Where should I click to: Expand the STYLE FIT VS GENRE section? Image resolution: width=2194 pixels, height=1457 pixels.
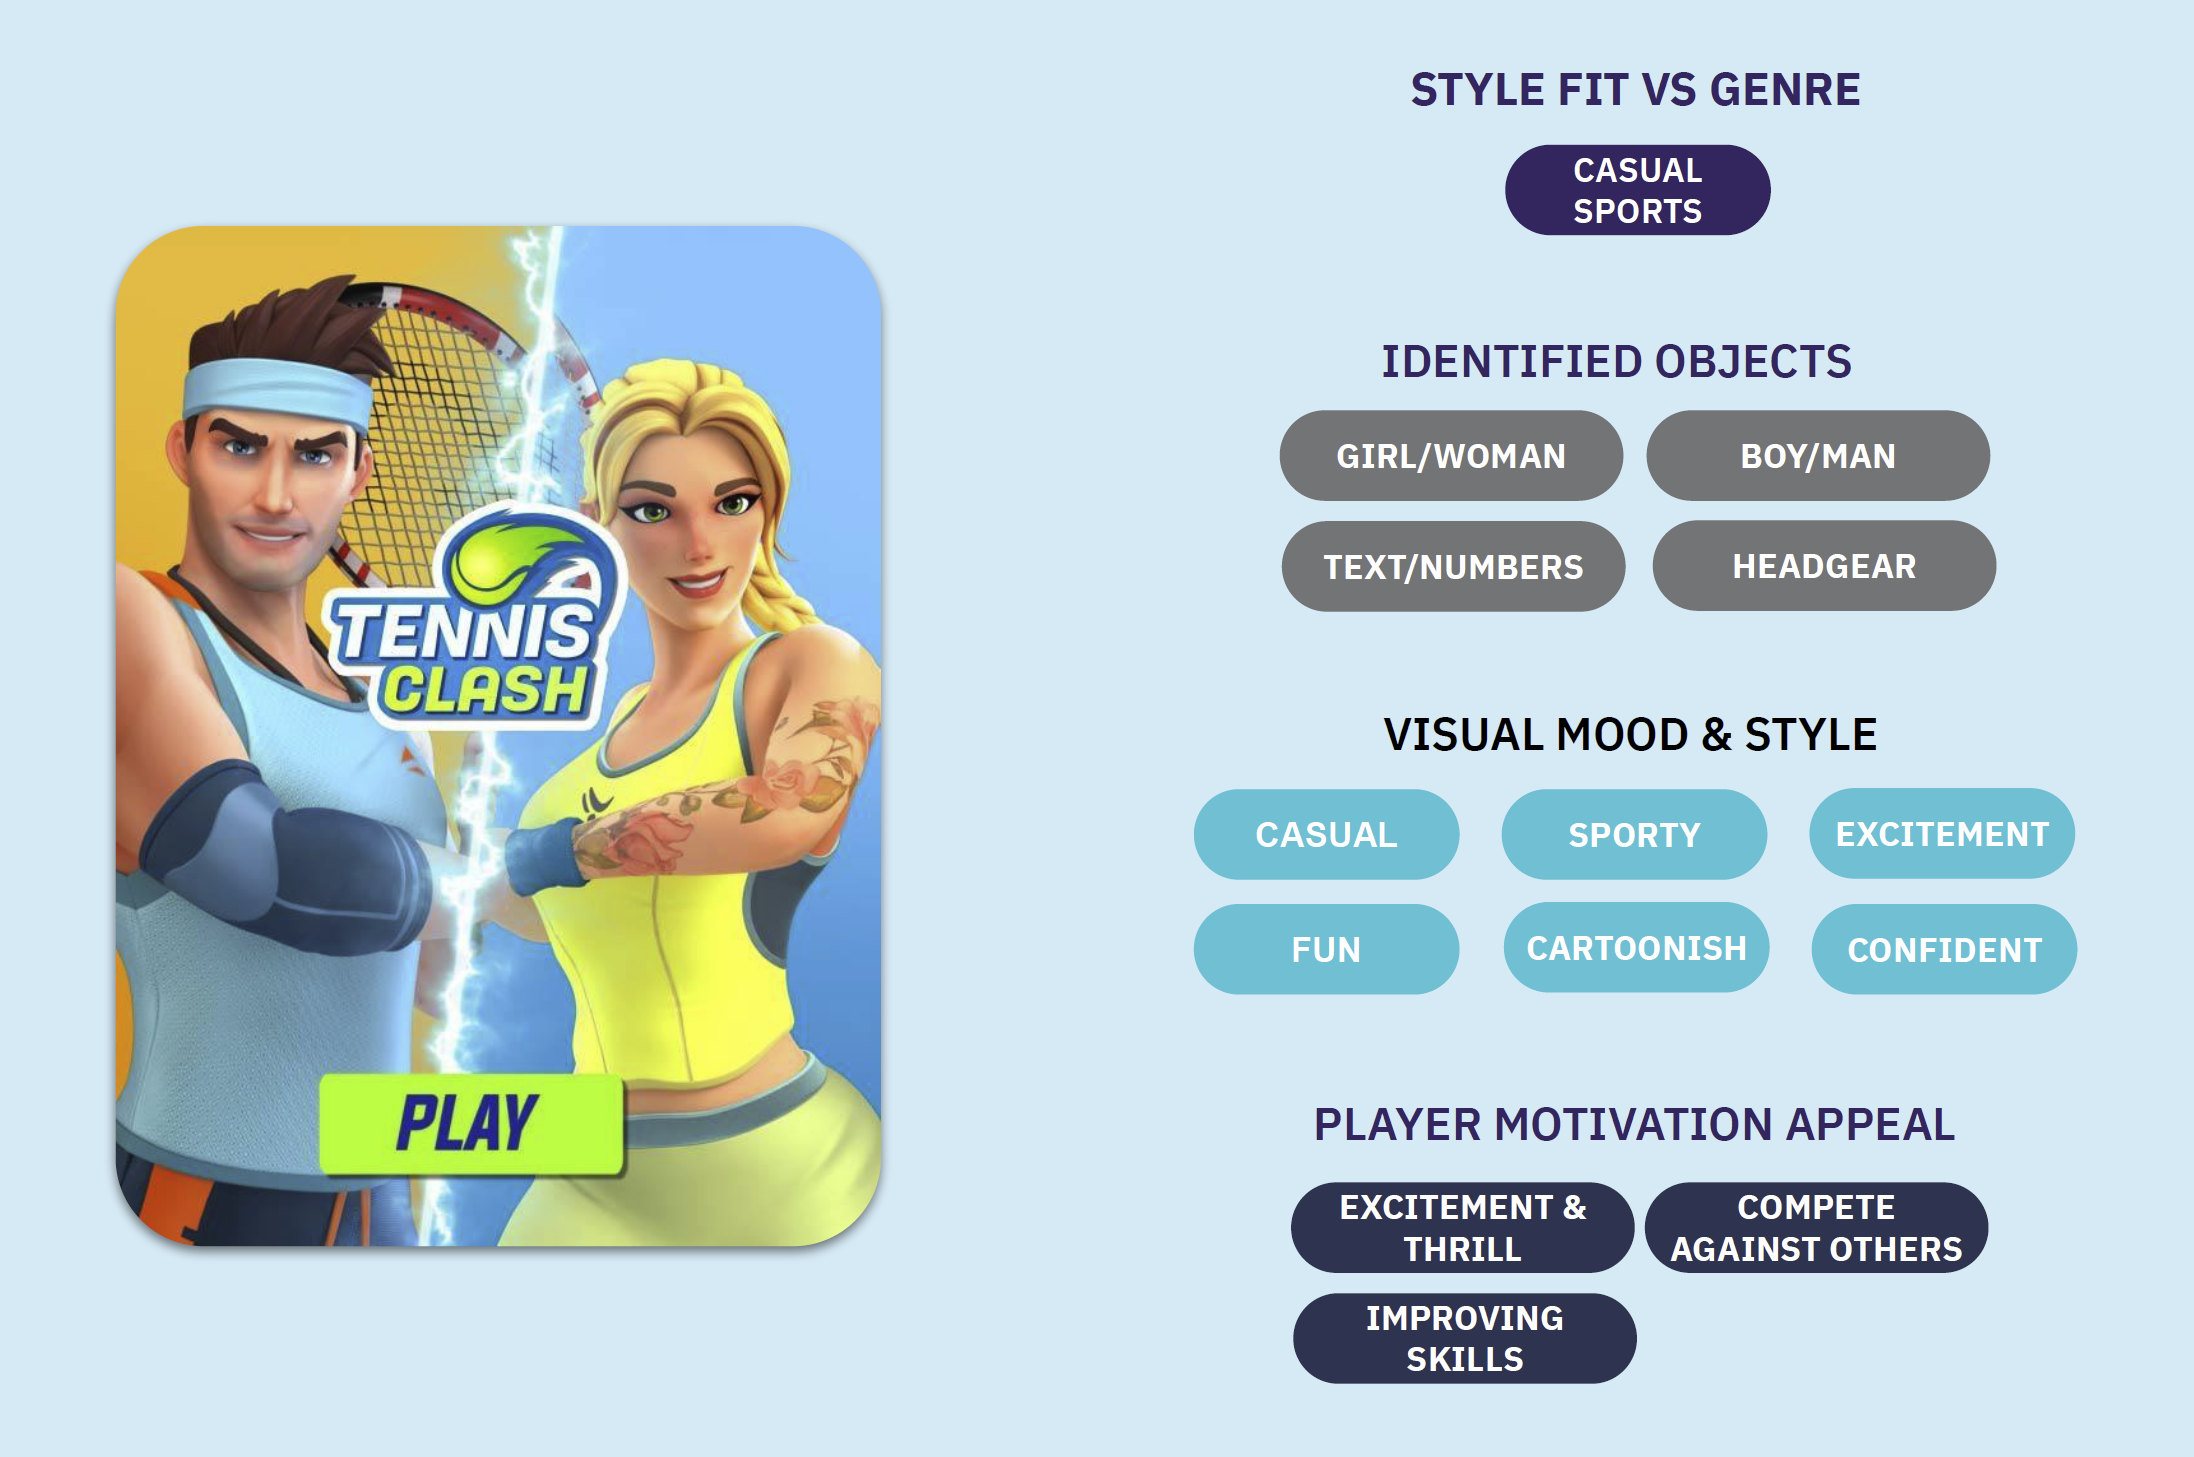pyautogui.click(x=1631, y=91)
